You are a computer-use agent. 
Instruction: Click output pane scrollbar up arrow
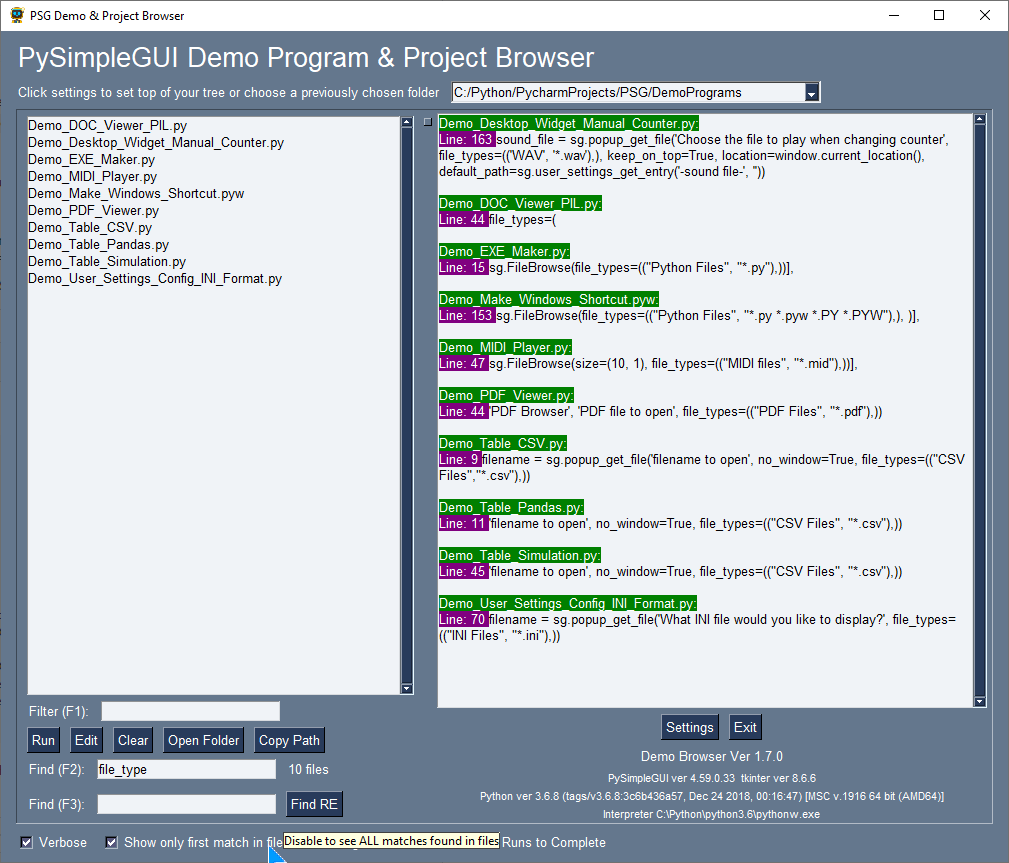(979, 119)
